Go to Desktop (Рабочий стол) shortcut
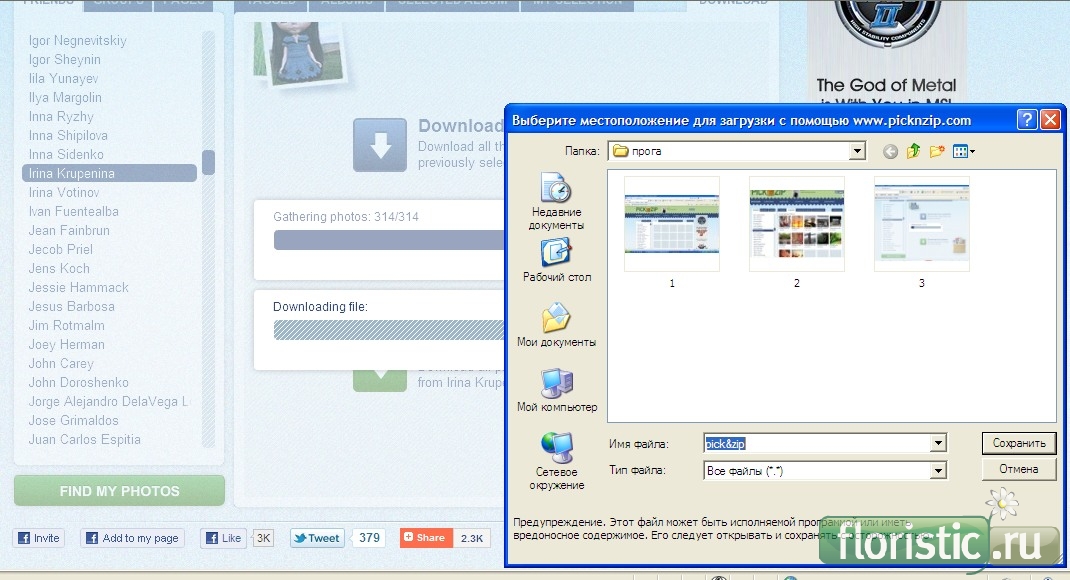Image resolution: width=1070 pixels, height=580 pixels. 556,260
